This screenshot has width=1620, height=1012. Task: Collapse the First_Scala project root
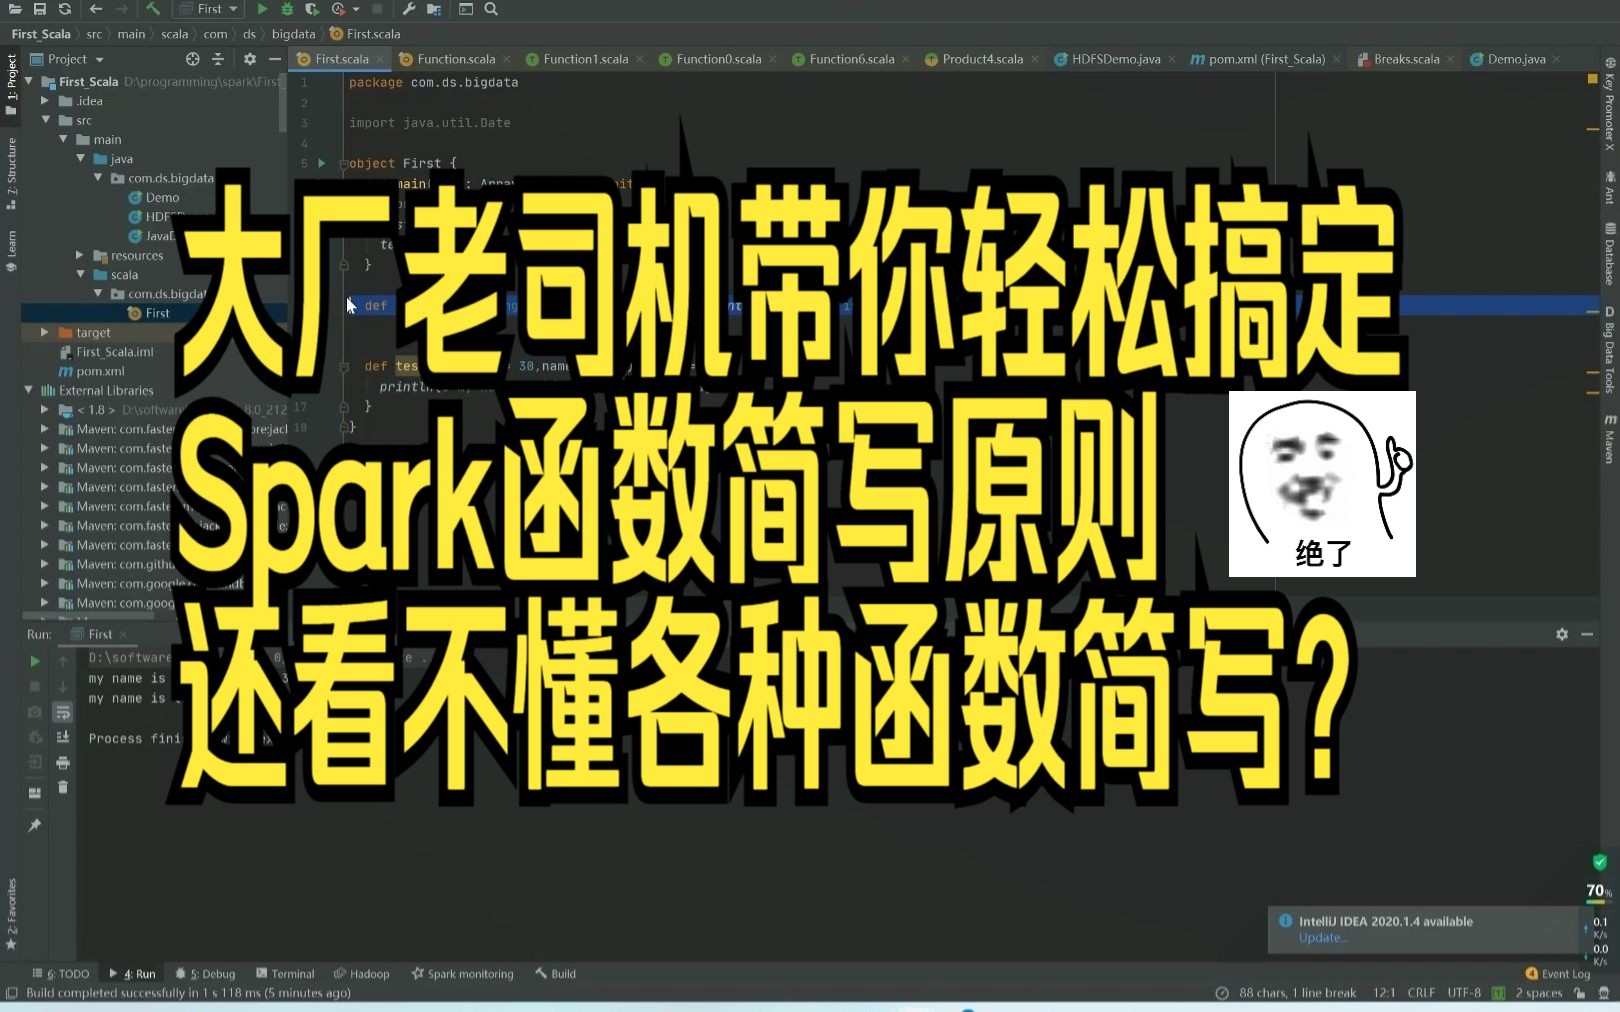pyautogui.click(x=29, y=81)
